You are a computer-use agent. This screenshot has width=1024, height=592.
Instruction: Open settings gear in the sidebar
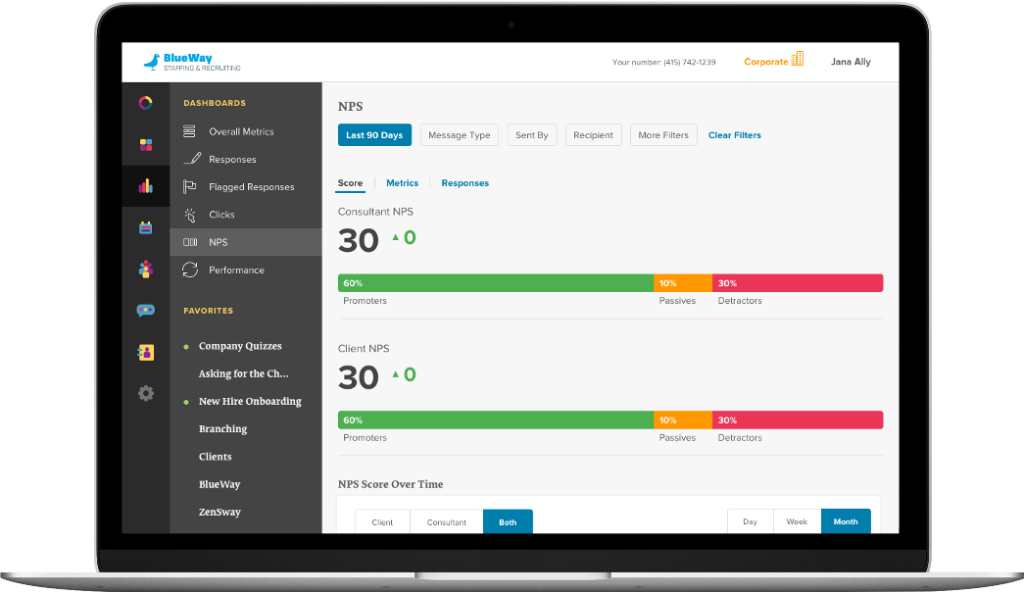[x=146, y=393]
